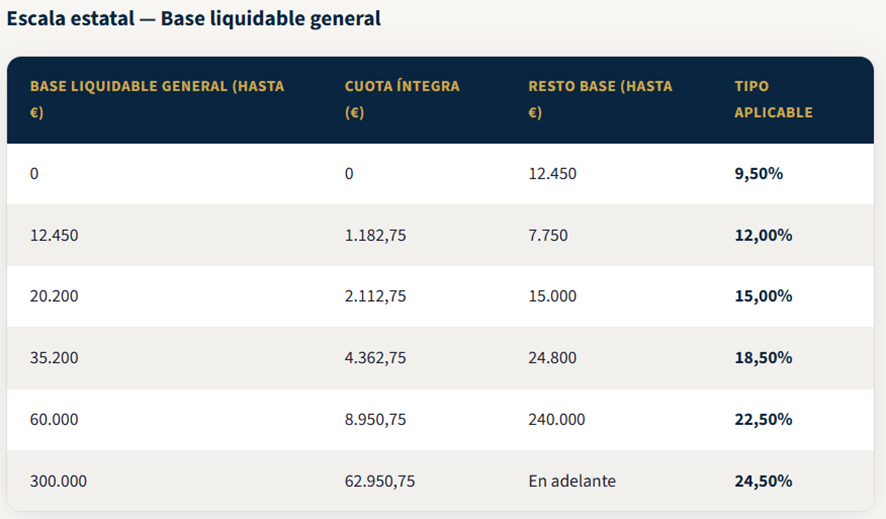Image resolution: width=886 pixels, height=519 pixels.
Task: Select the 'Base liquidable general (hasta €)' column header
Action: (157, 99)
